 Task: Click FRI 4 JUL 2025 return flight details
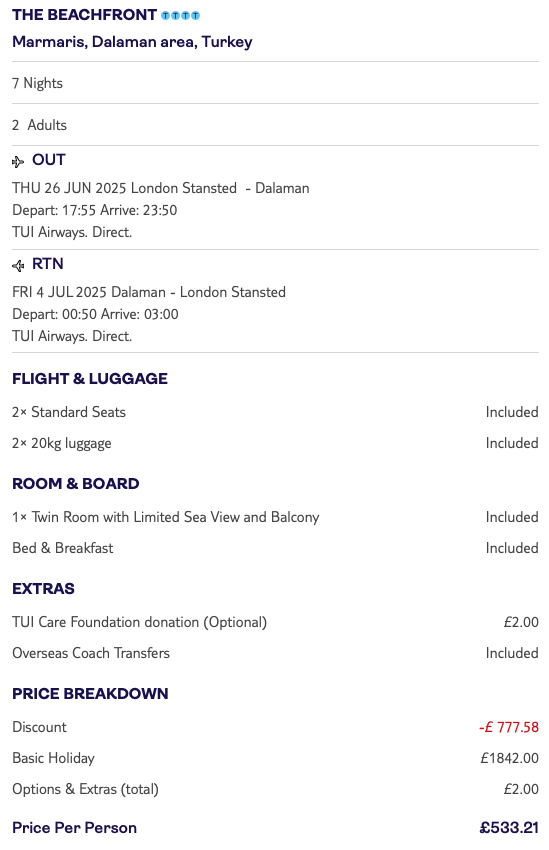(149, 314)
